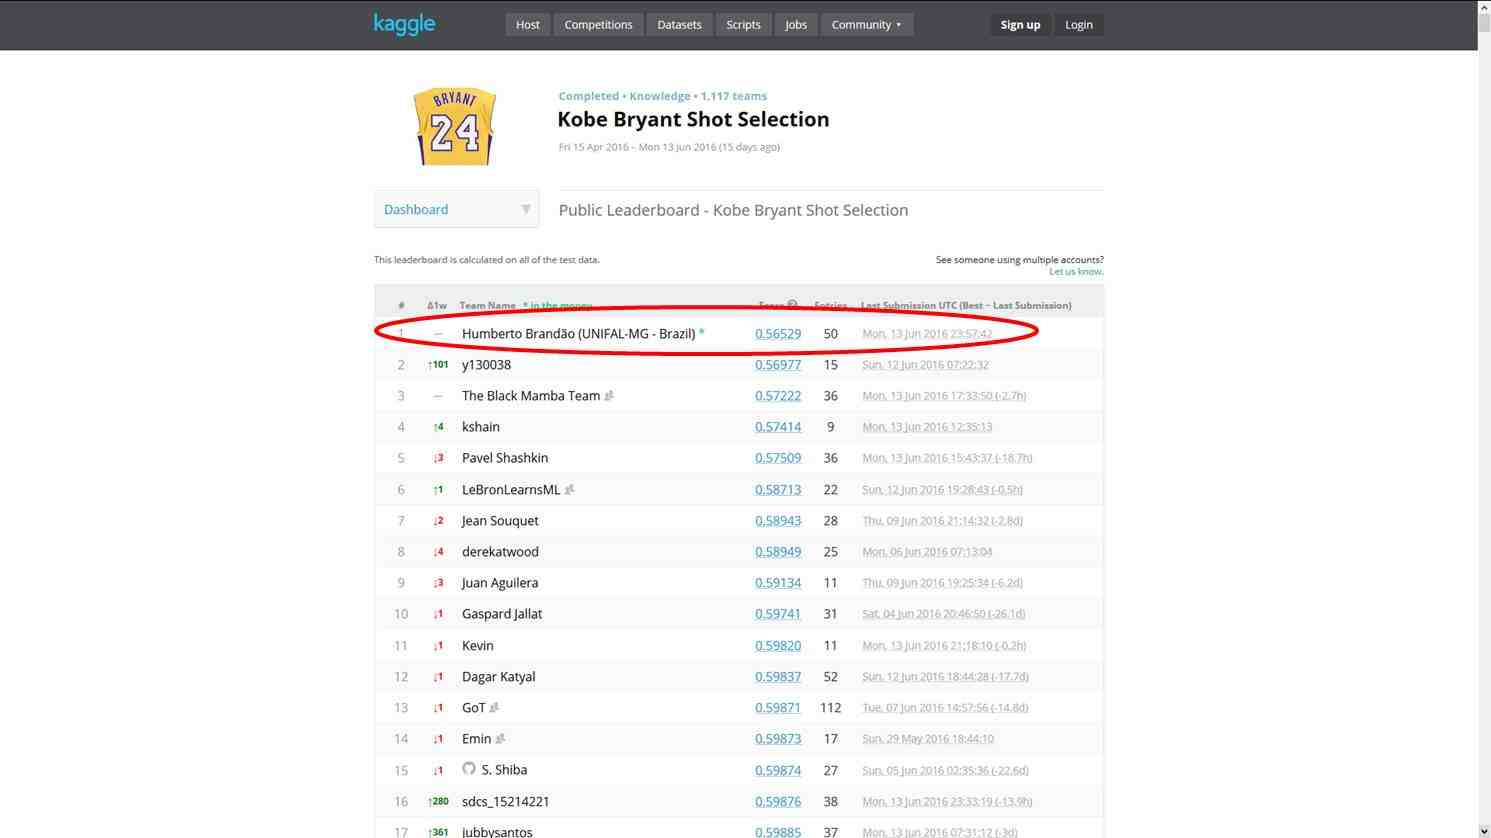Open score 0.59874 of S. Shiba
The image size is (1491, 838).
[x=778, y=771]
